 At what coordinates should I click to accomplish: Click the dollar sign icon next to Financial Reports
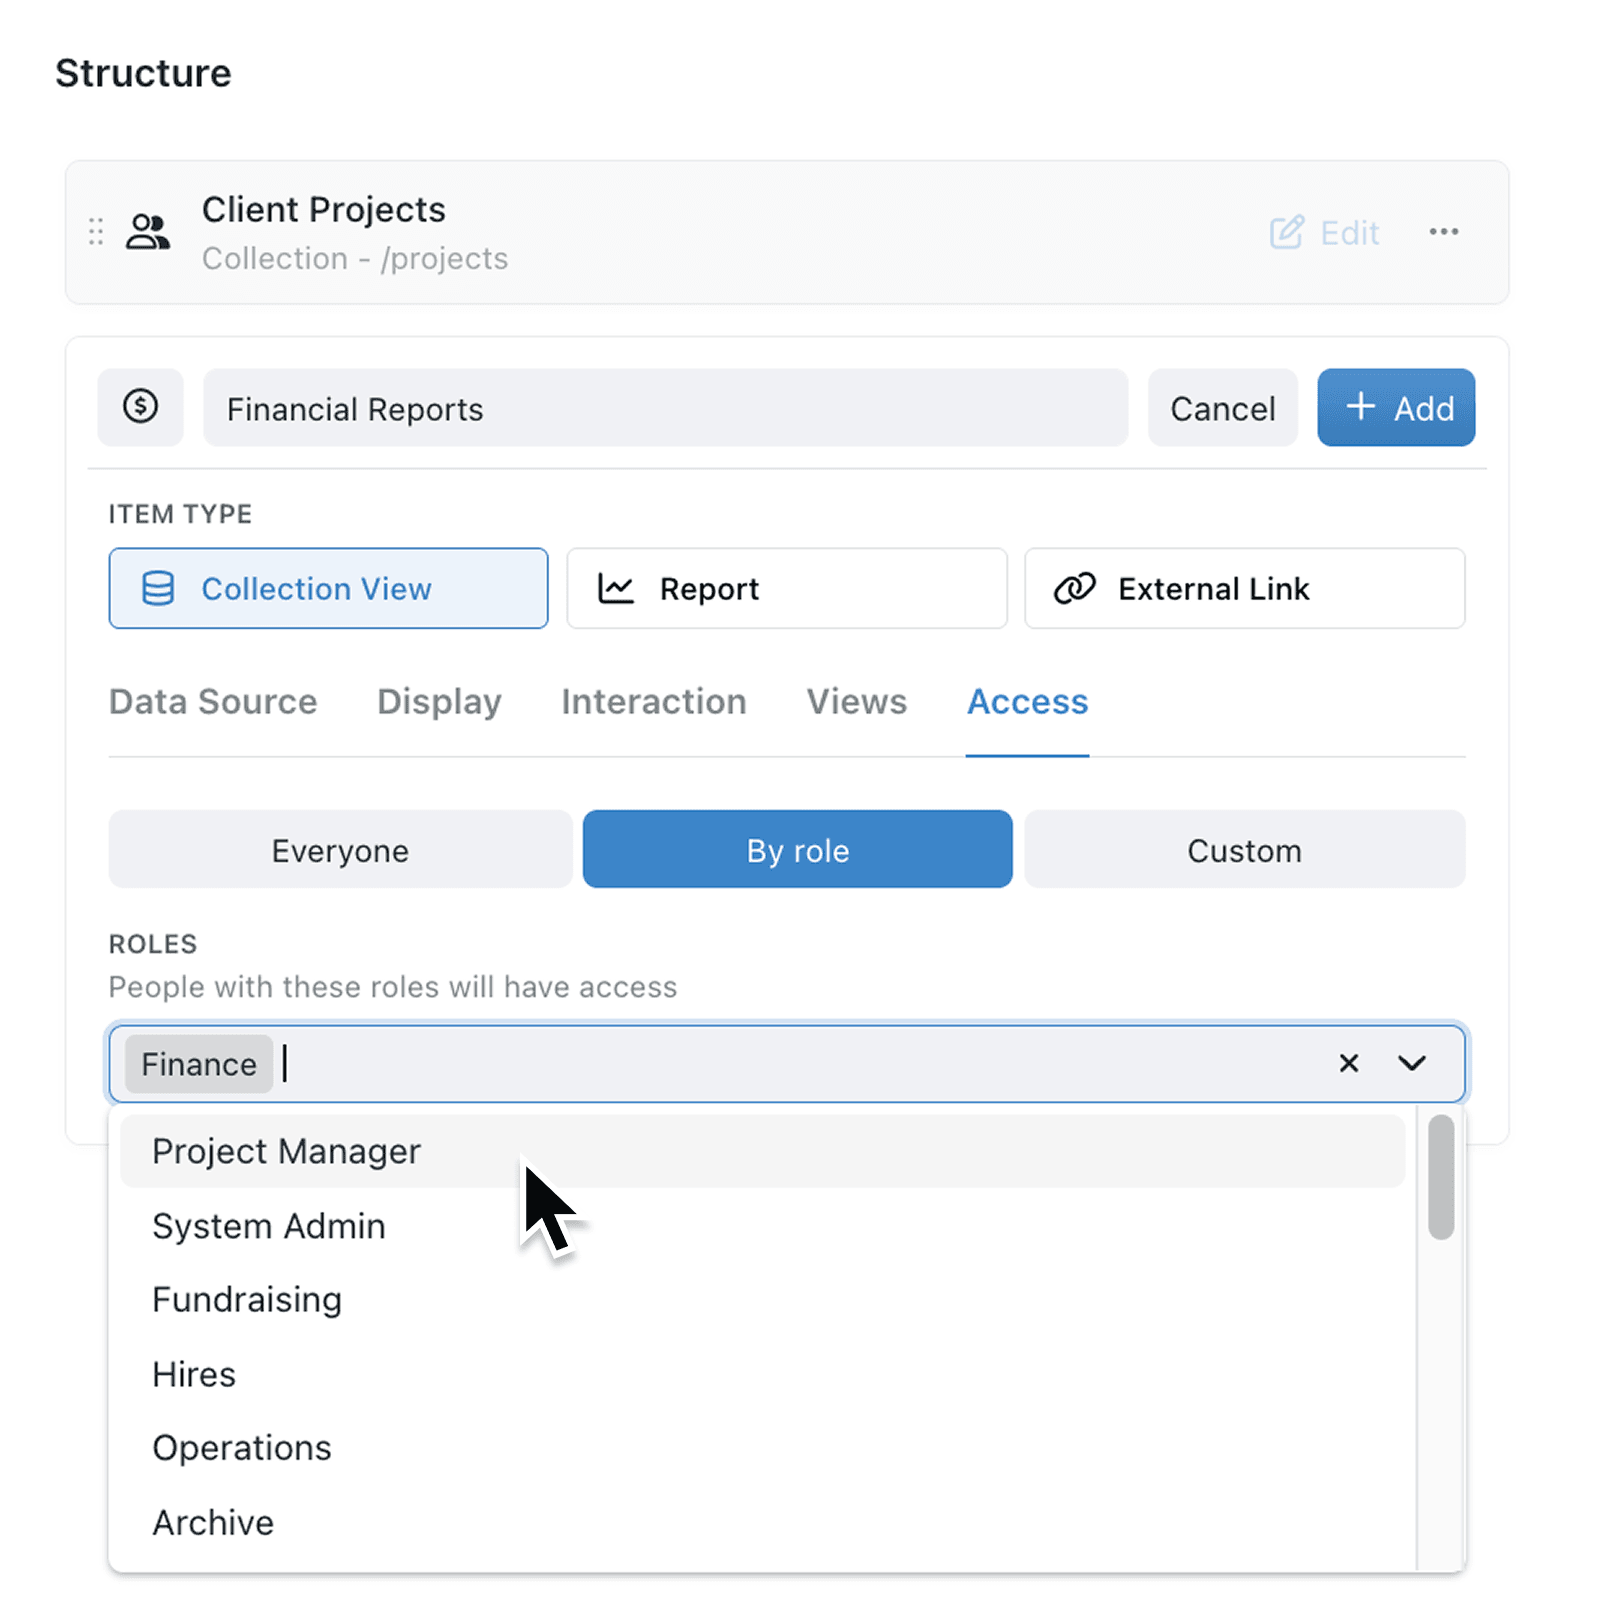[140, 407]
